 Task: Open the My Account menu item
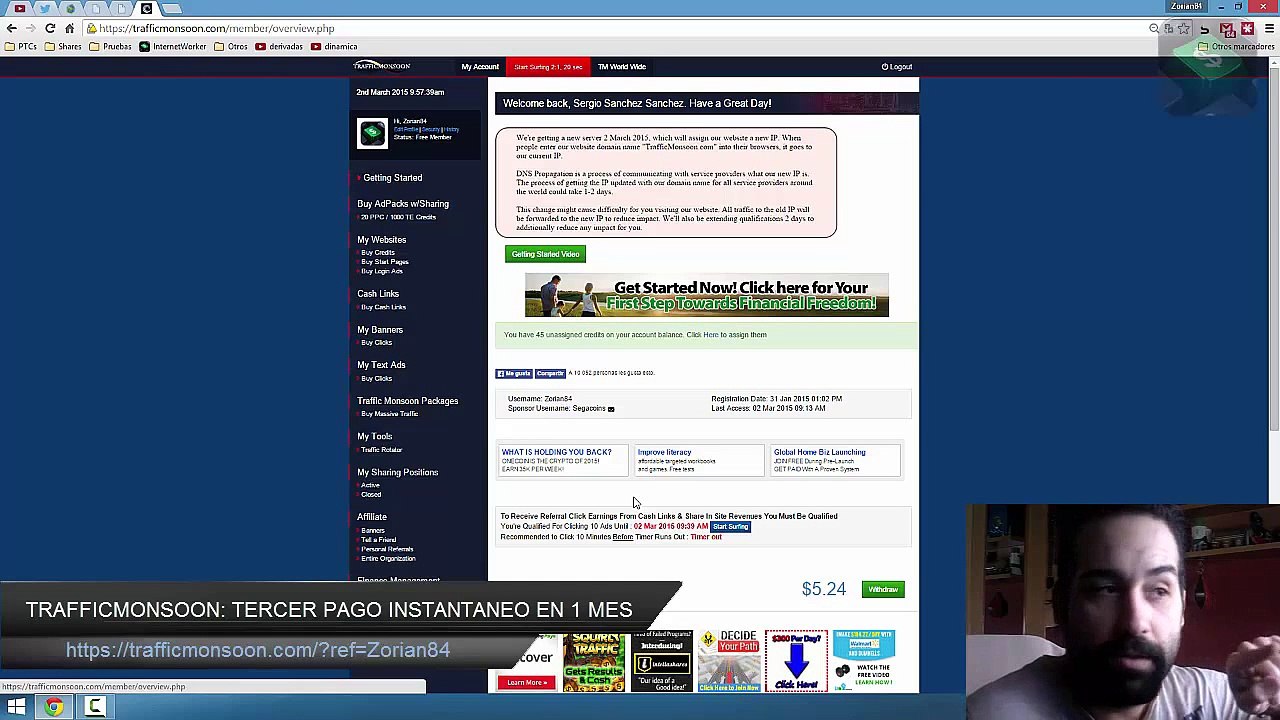480,67
